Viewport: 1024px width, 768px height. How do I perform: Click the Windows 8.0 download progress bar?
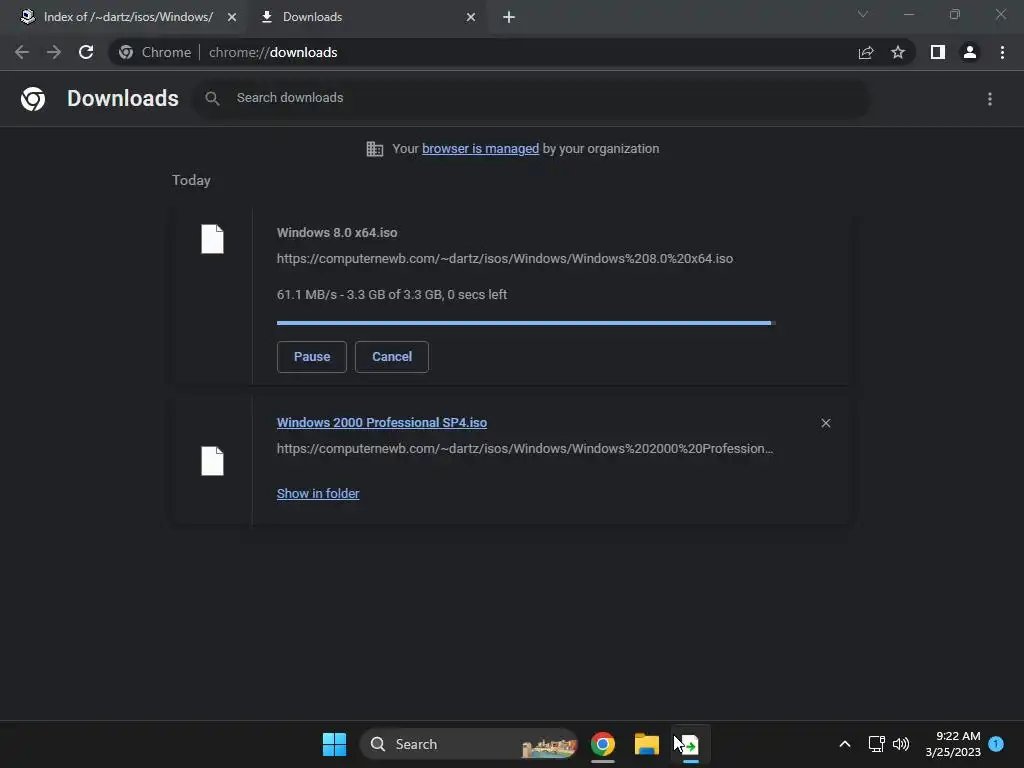526,323
